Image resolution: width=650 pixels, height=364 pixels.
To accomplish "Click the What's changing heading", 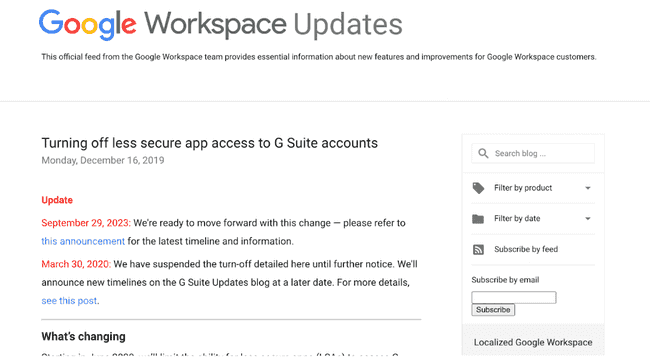I will (83, 337).
